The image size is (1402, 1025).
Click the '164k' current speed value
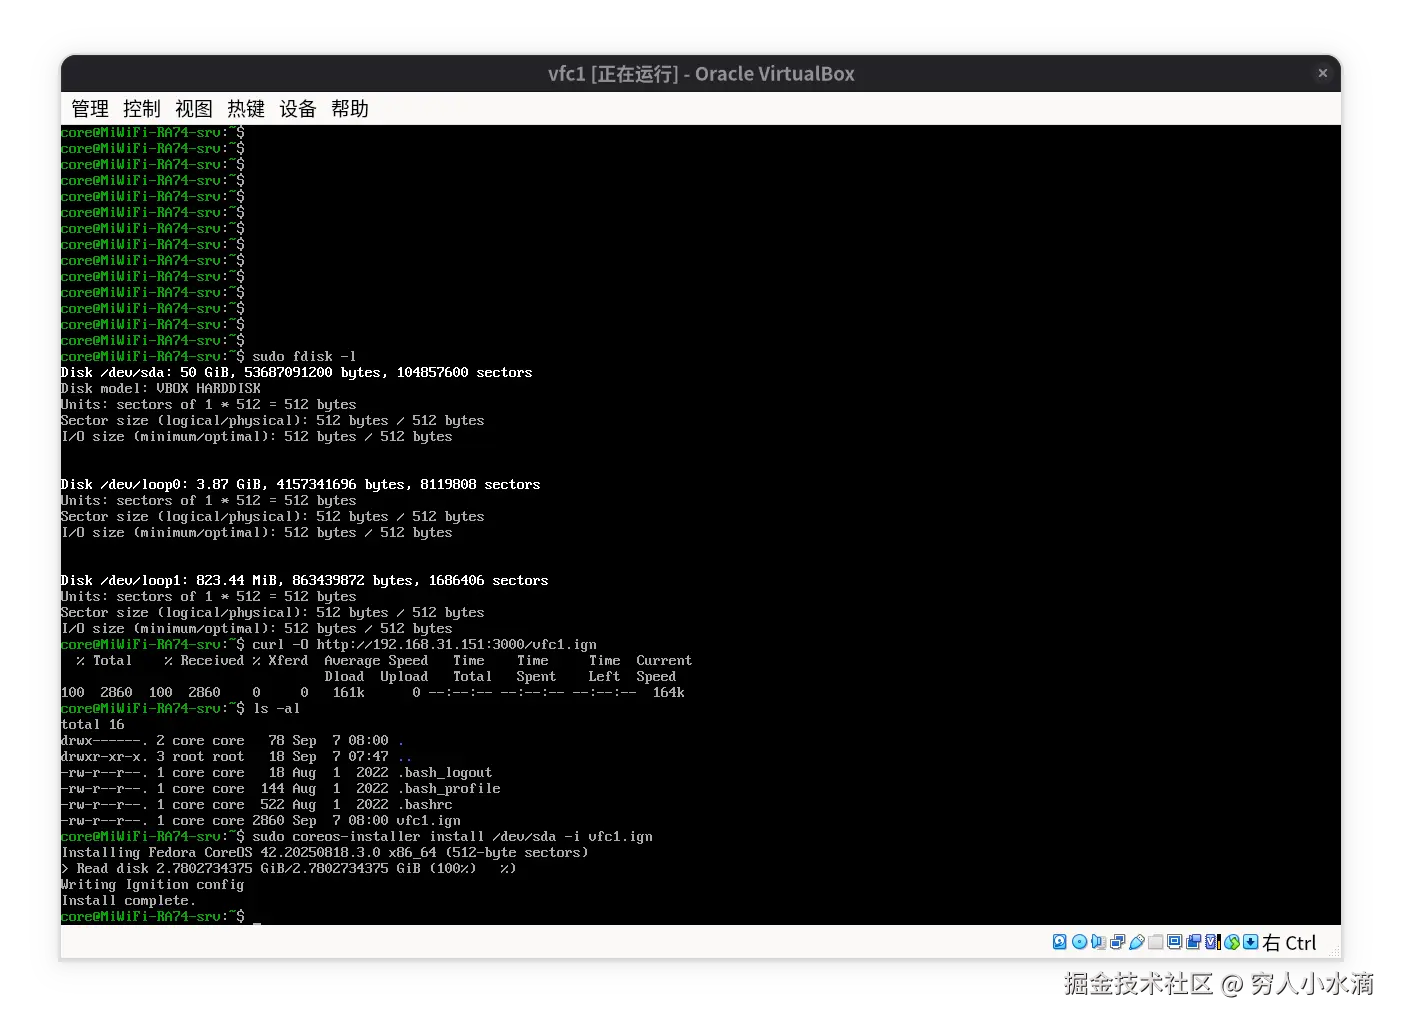pyautogui.click(x=668, y=692)
